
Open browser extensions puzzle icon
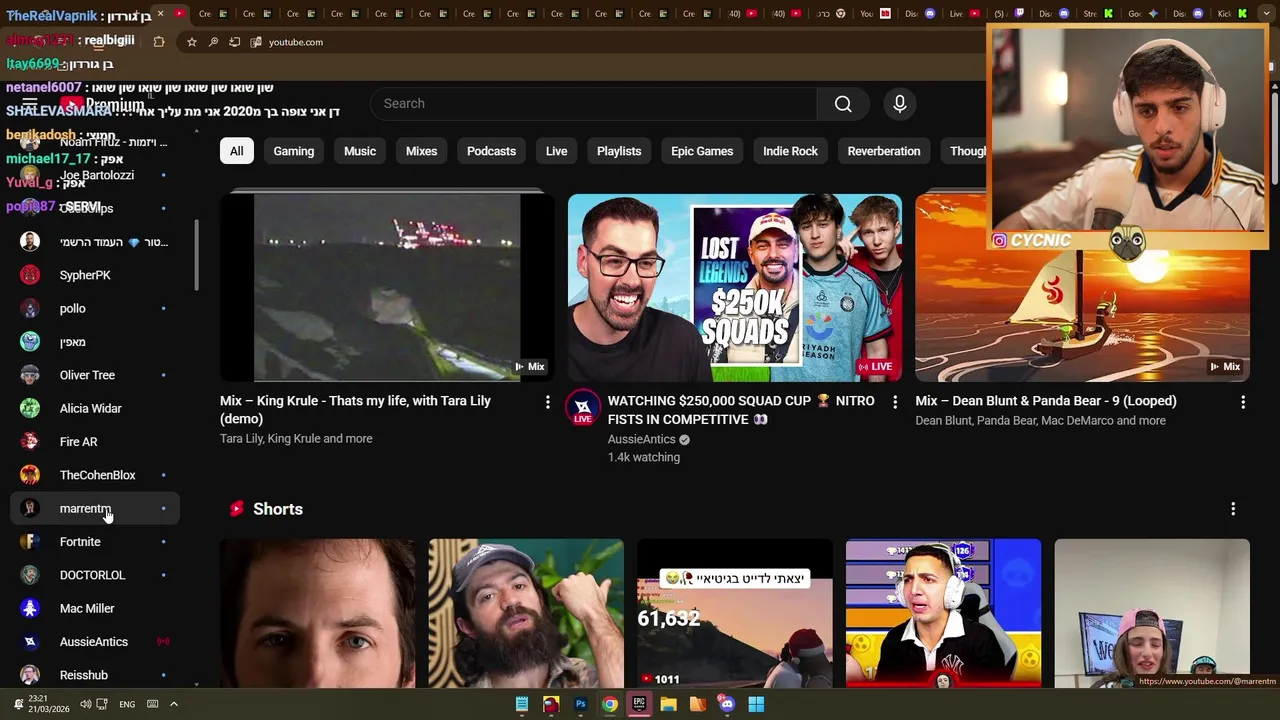point(159,42)
